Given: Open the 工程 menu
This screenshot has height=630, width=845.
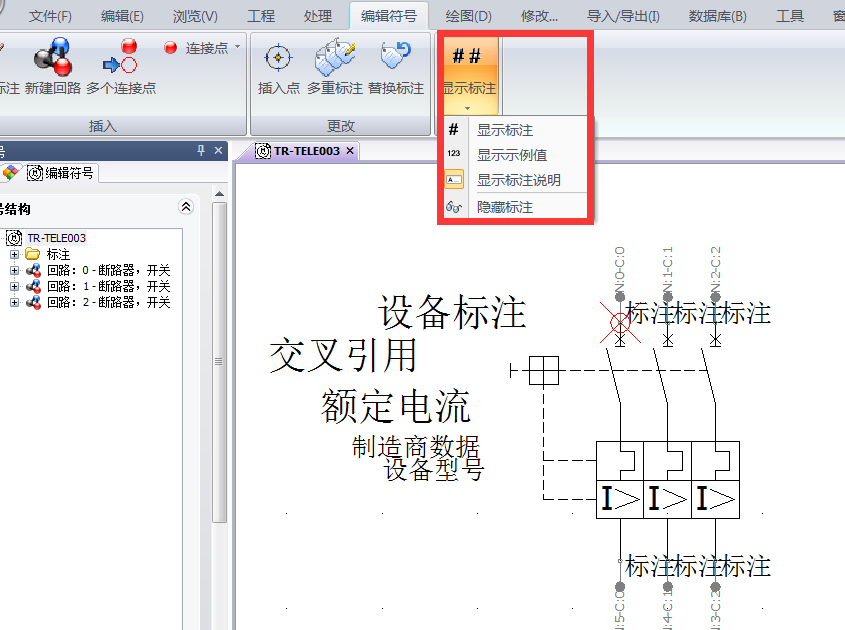Looking at the screenshot, I should click(261, 16).
